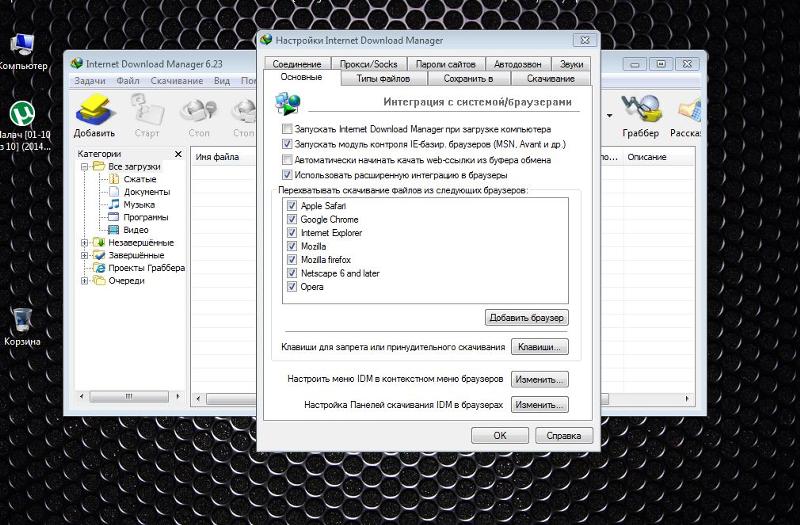
Task: Click the integration globe icon in dialog
Action: (288, 104)
